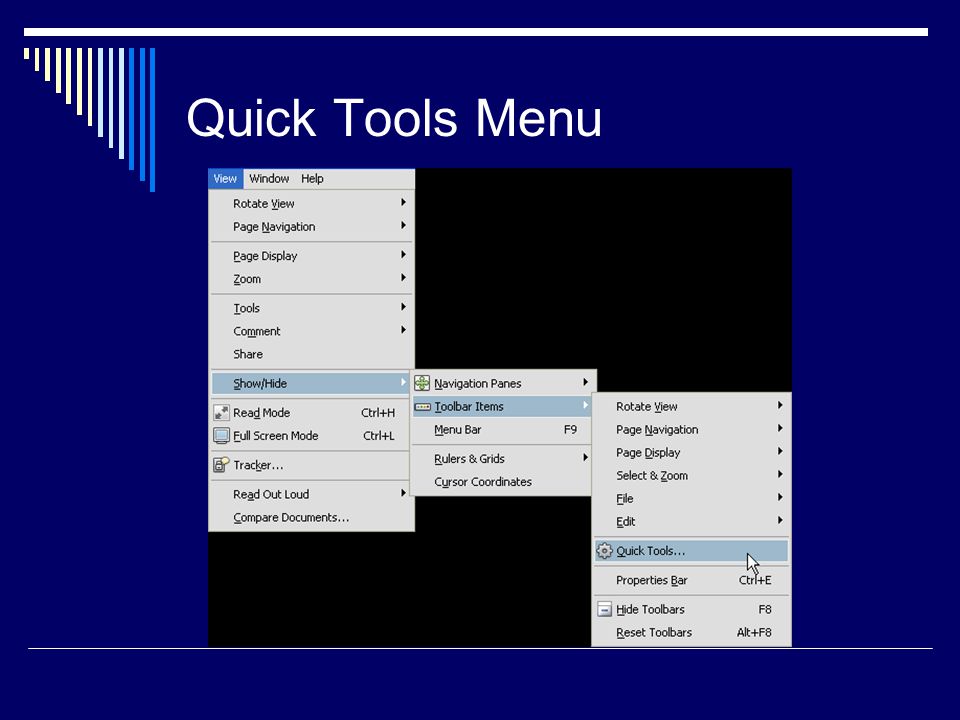Image resolution: width=960 pixels, height=720 pixels.
Task: Expand Navigation Panes submenu arrow
Action: (585, 383)
